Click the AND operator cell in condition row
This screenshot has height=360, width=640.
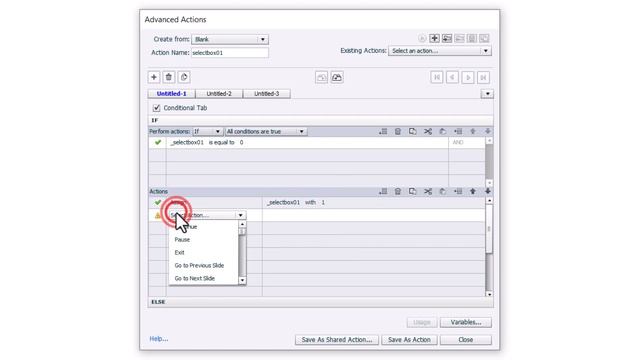(467, 142)
